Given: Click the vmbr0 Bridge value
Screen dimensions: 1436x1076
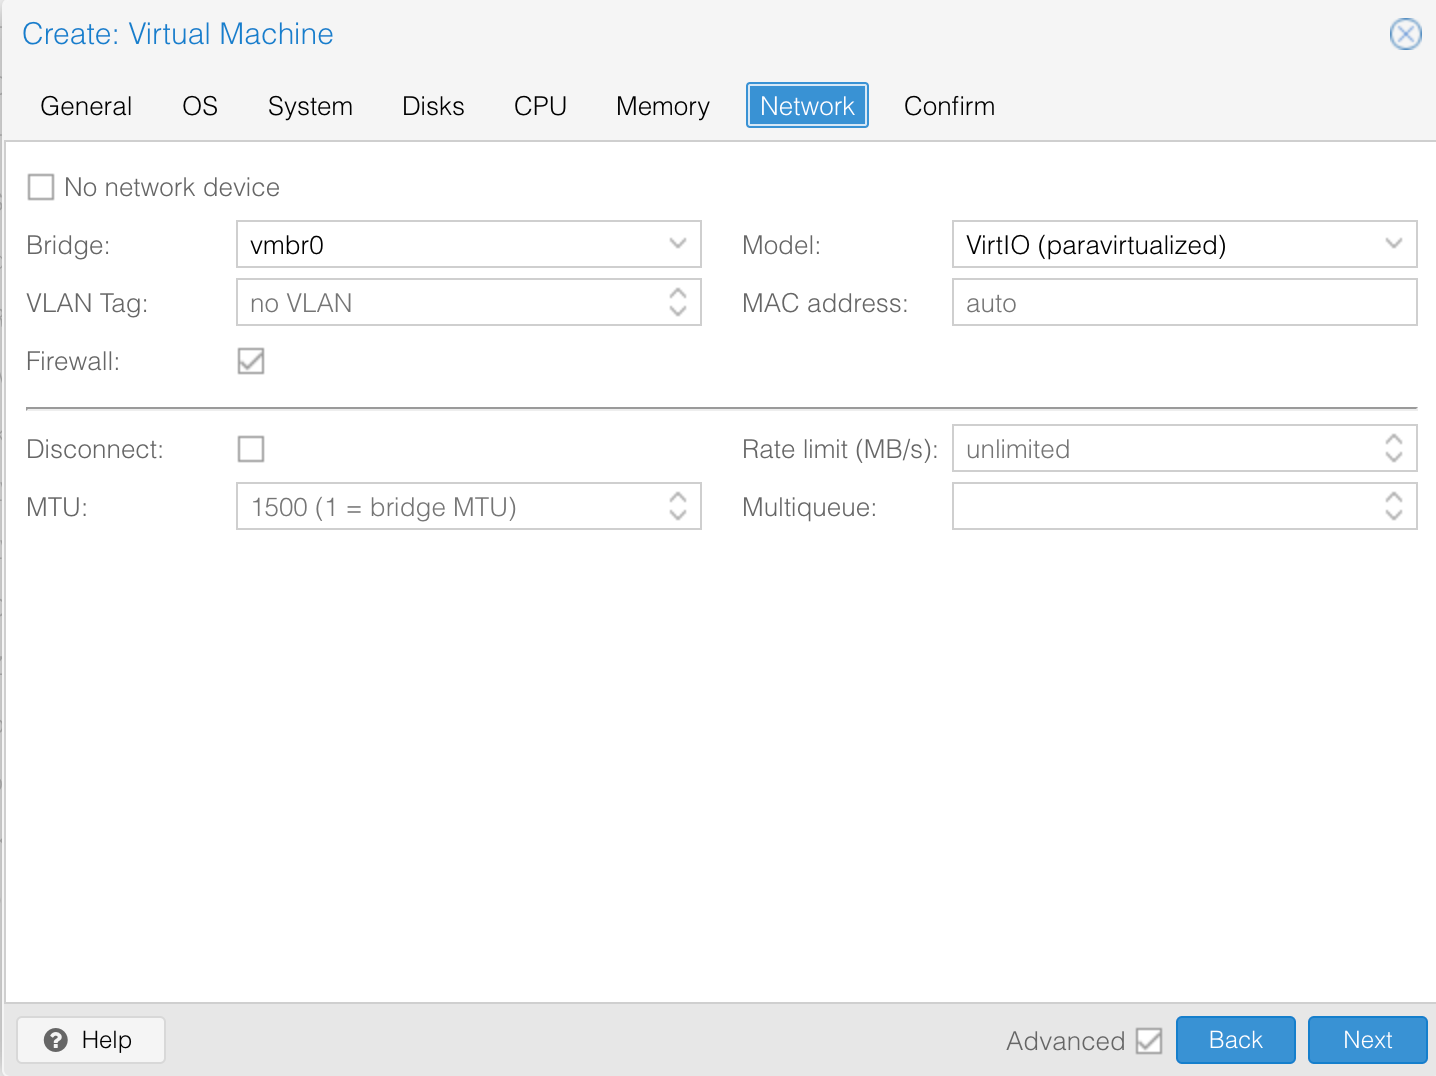Looking at the screenshot, I should (x=287, y=245).
